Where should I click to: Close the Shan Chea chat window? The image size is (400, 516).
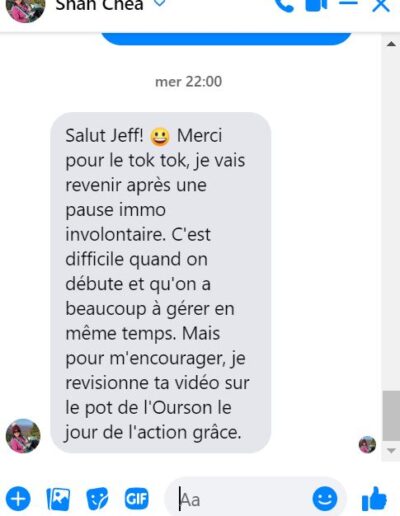381,5
